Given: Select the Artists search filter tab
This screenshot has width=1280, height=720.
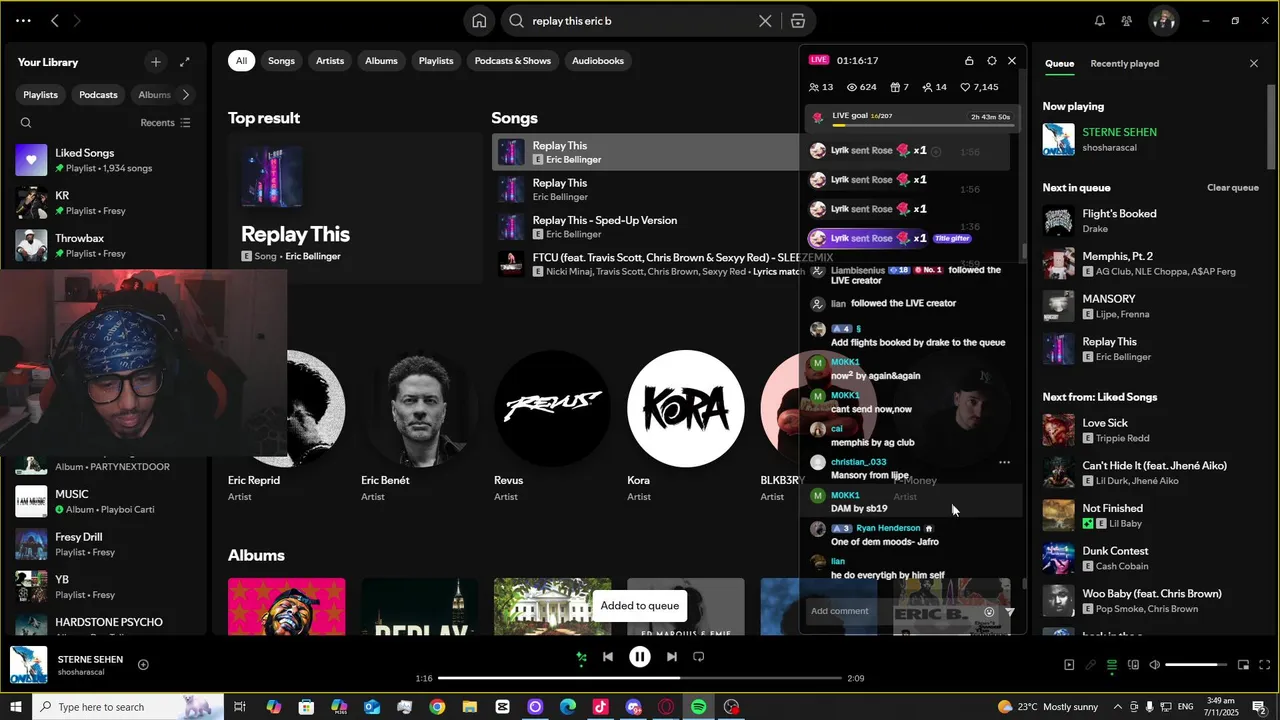Looking at the screenshot, I should [330, 61].
